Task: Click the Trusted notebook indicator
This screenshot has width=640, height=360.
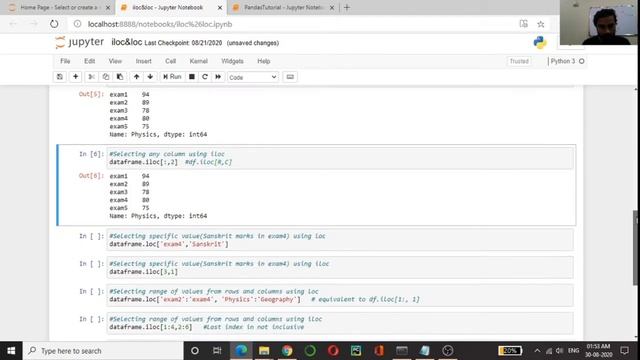Action: tap(519, 61)
